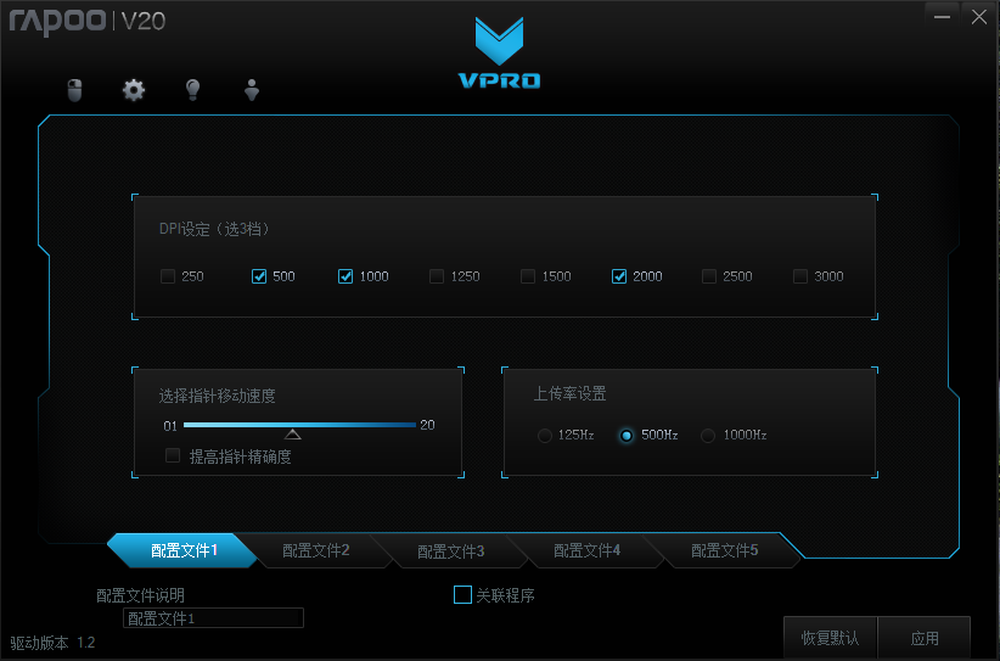This screenshot has width=1000, height=661.
Task: Toggle 提高指针精确度 checkbox
Action: pos(172,456)
